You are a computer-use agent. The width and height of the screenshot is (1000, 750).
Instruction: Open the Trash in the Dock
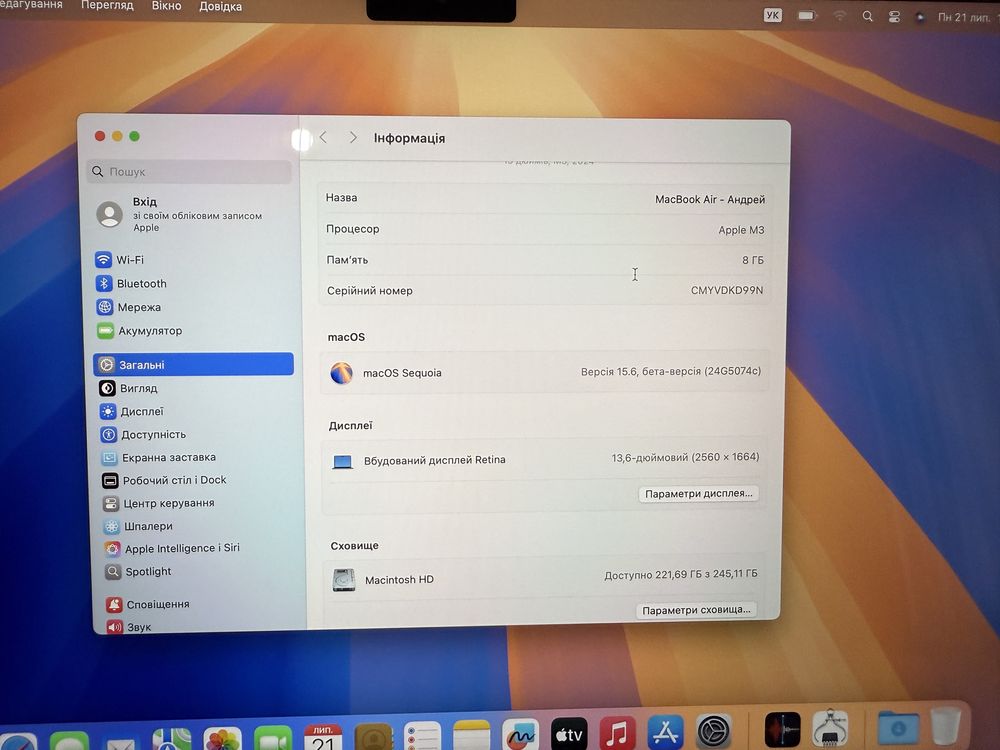(x=946, y=726)
